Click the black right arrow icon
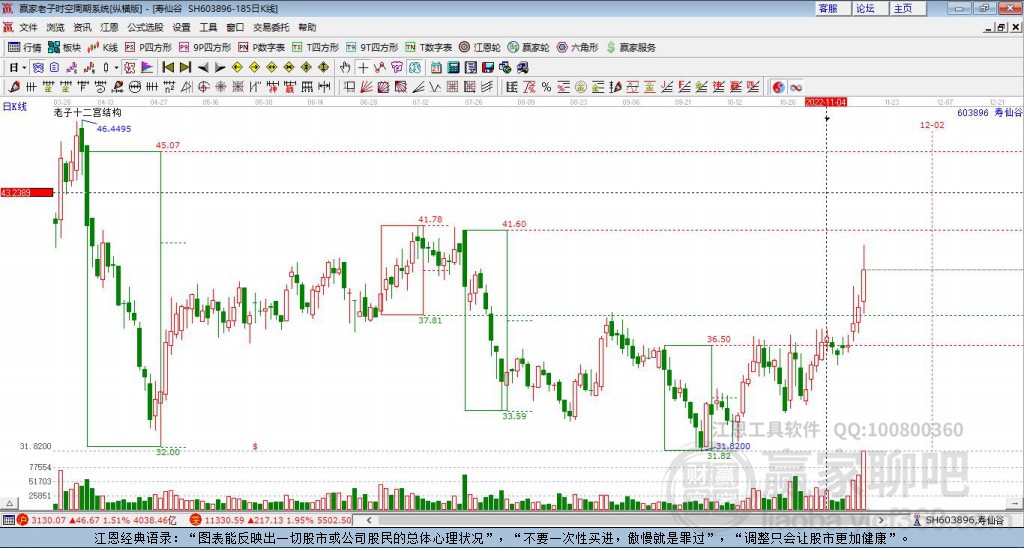Image resolution: width=1024 pixels, height=548 pixels. (x=220, y=67)
